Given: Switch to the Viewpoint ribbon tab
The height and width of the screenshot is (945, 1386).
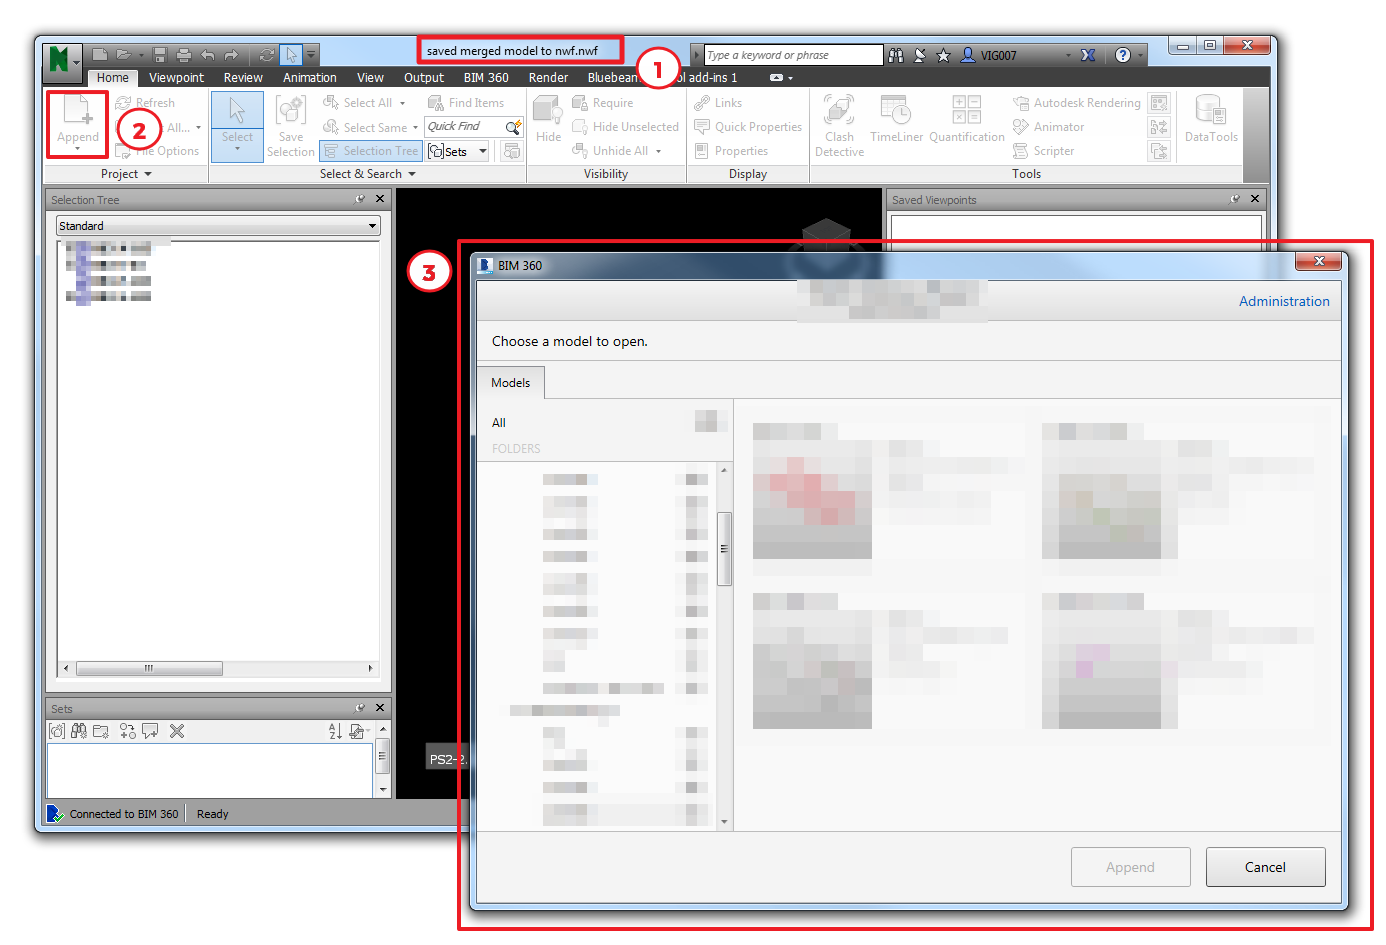Looking at the screenshot, I should tap(176, 78).
